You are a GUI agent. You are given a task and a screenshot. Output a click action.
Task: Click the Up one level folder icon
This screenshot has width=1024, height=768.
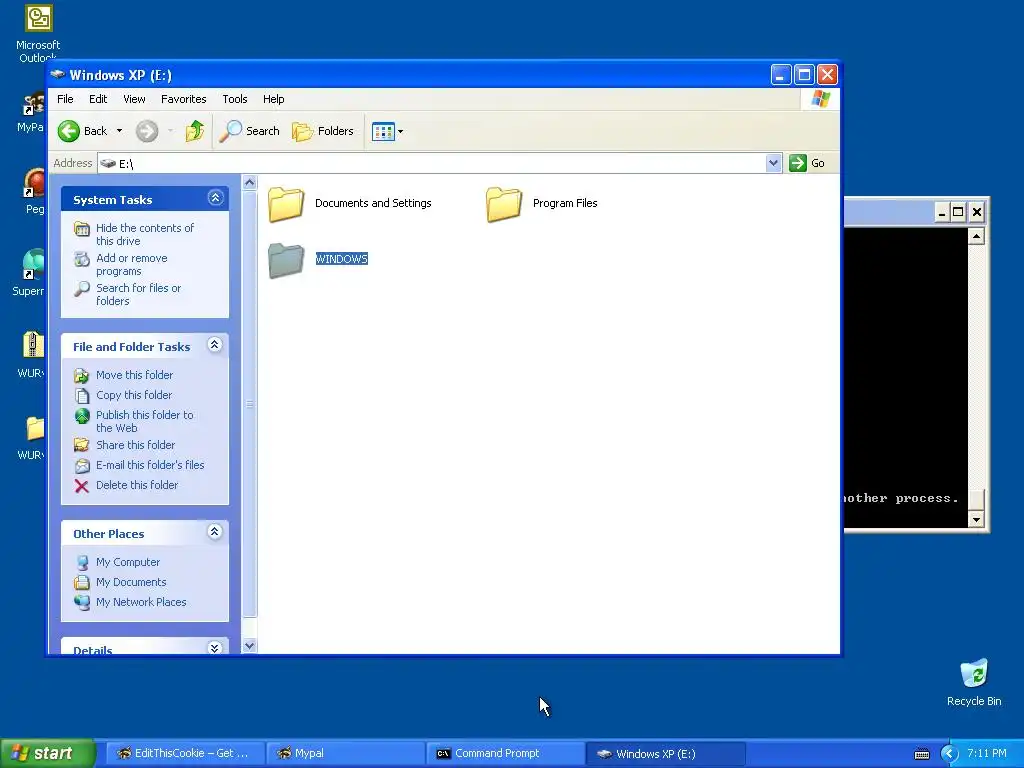[x=195, y=131]
